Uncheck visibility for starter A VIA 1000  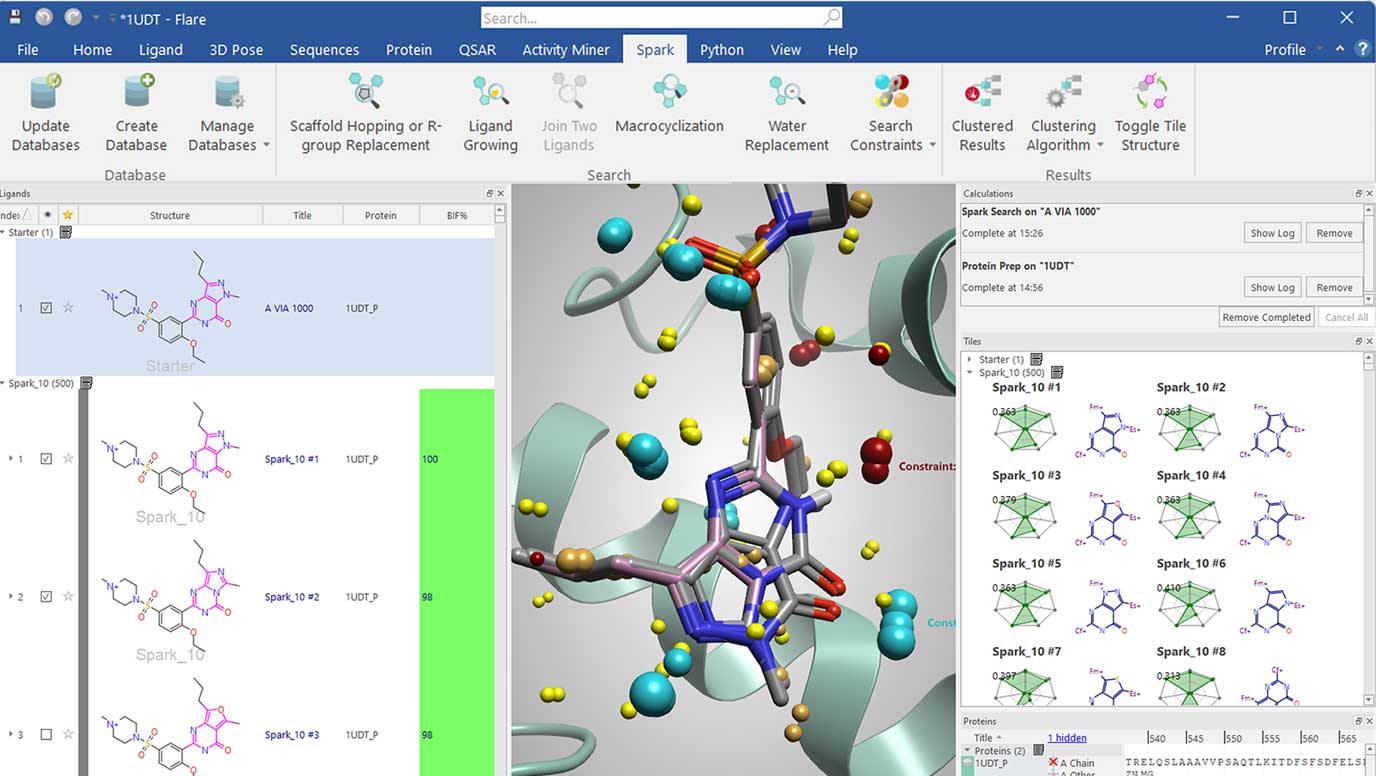pyautogui.click(x=46, y=308)
